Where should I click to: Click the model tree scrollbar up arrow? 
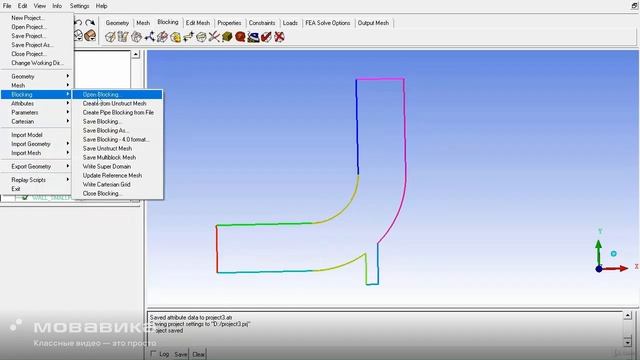pos(136,54)
